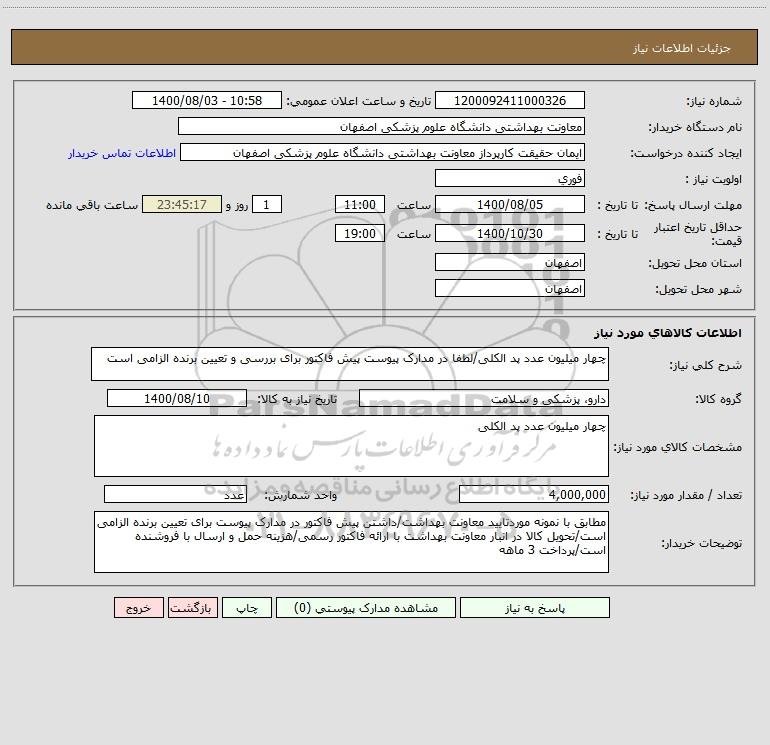Click 'گروه کالا:' label
The height and width of the screenshot is (745, 770).
pos(718,399)
